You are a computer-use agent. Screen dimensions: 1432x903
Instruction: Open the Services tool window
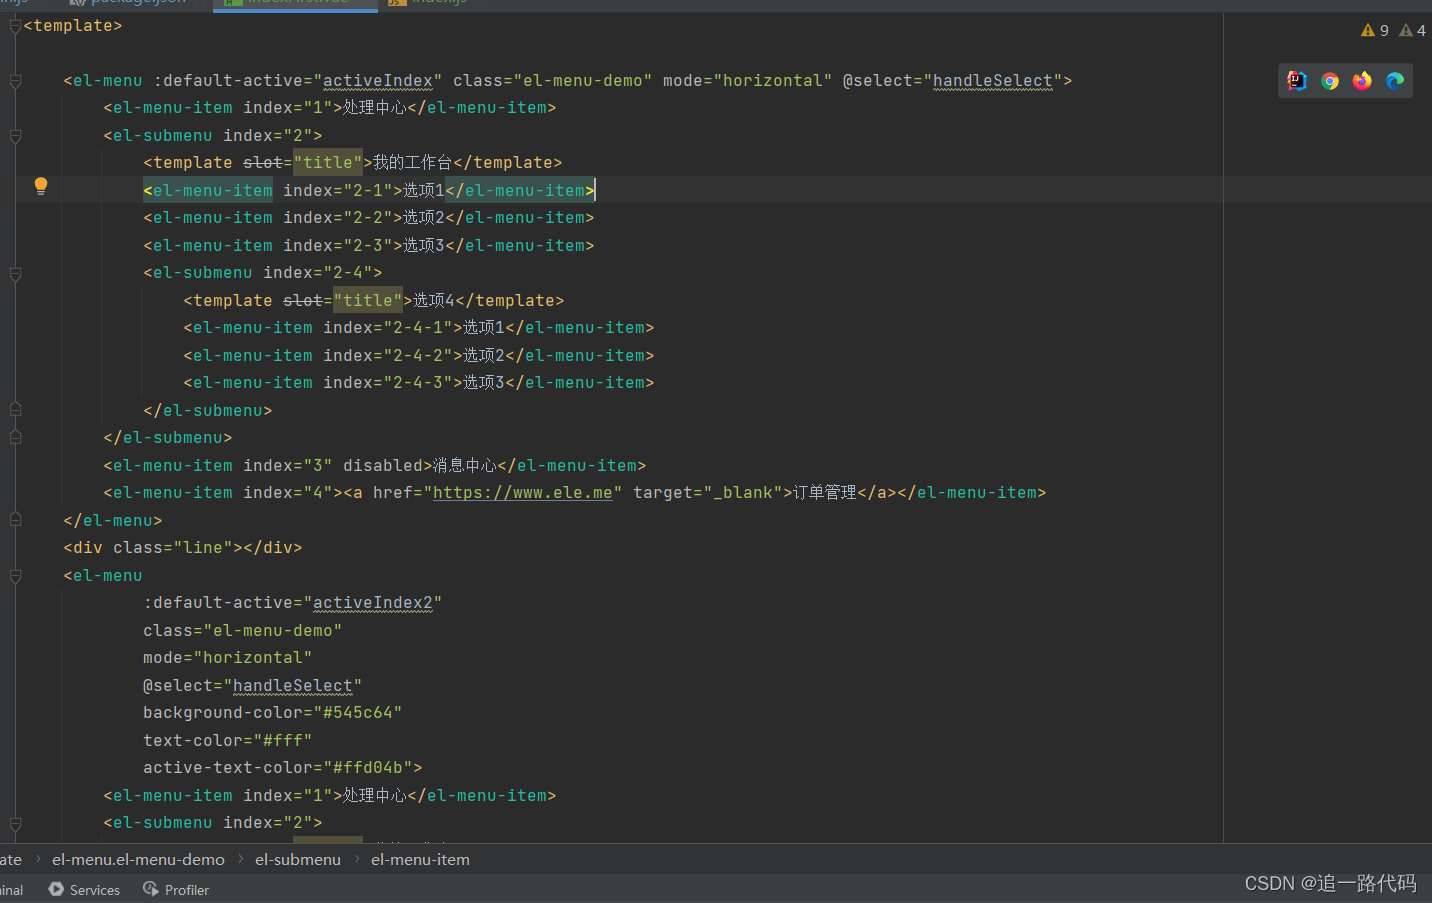click(x=84, y=889)
